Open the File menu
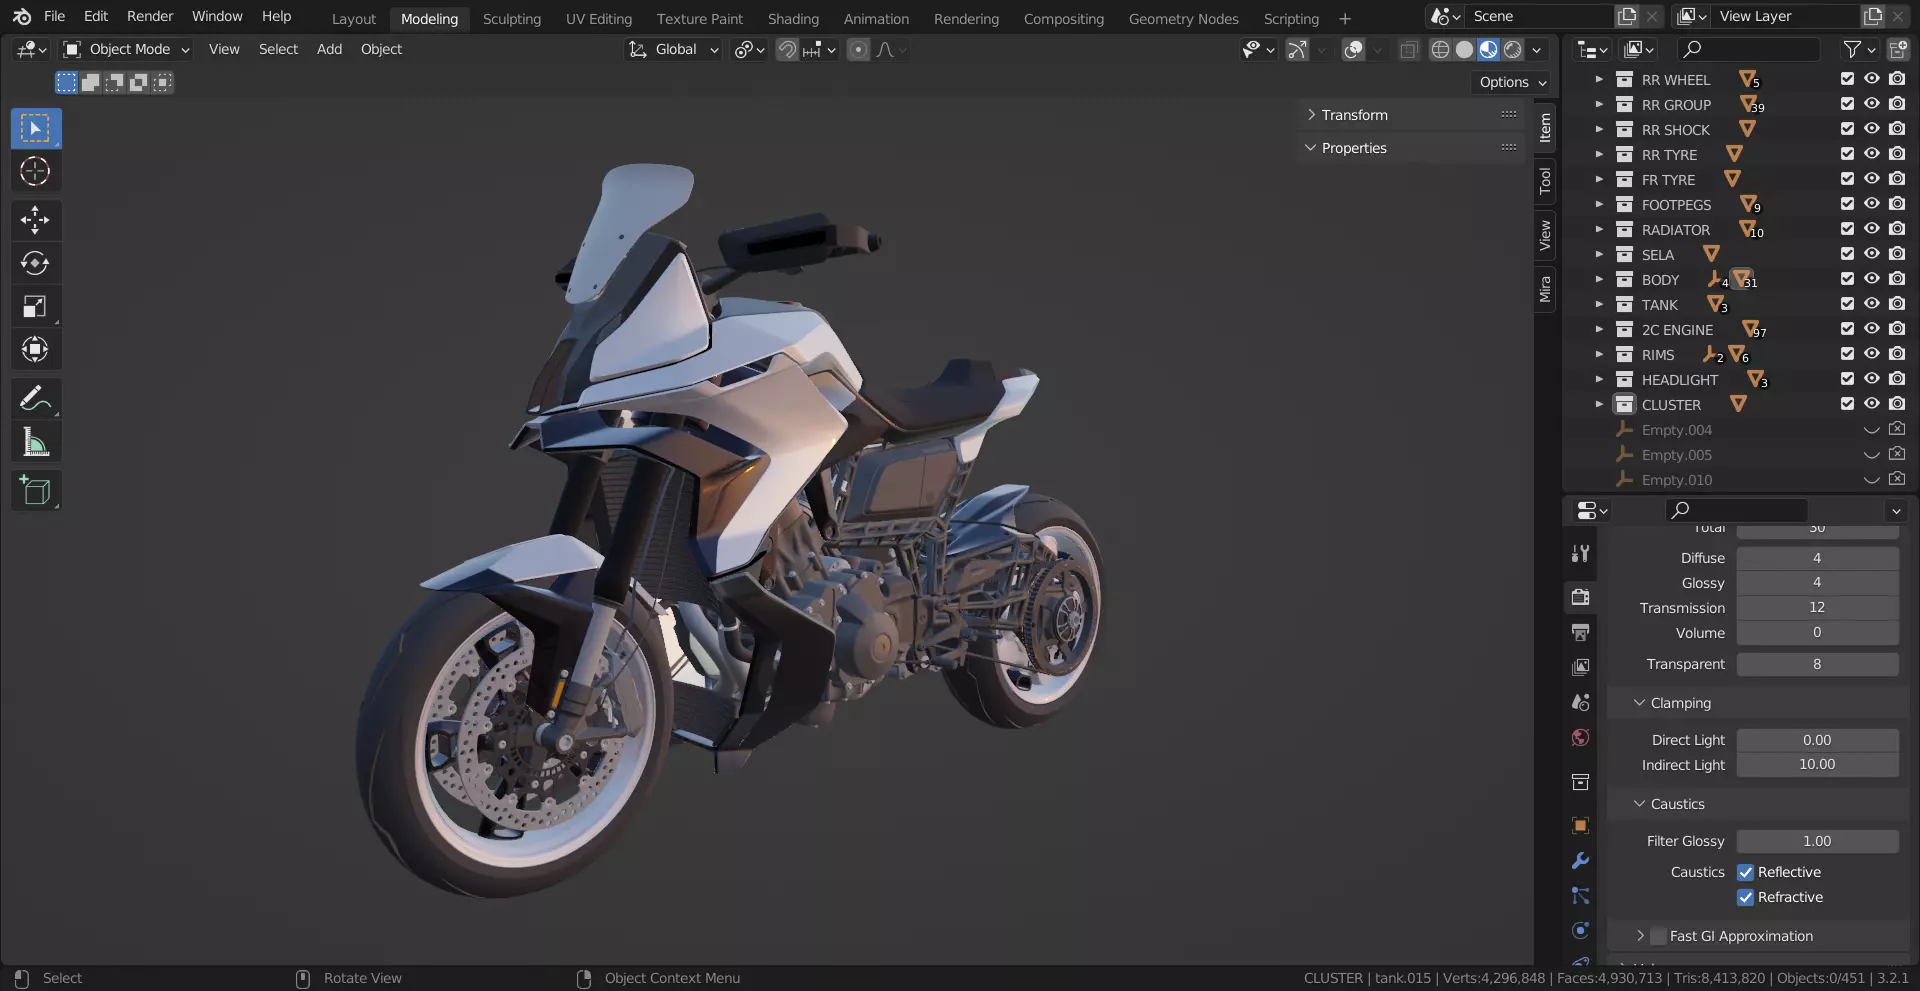The height and width of the screenshot is (991, 1920). click(55, 16)
